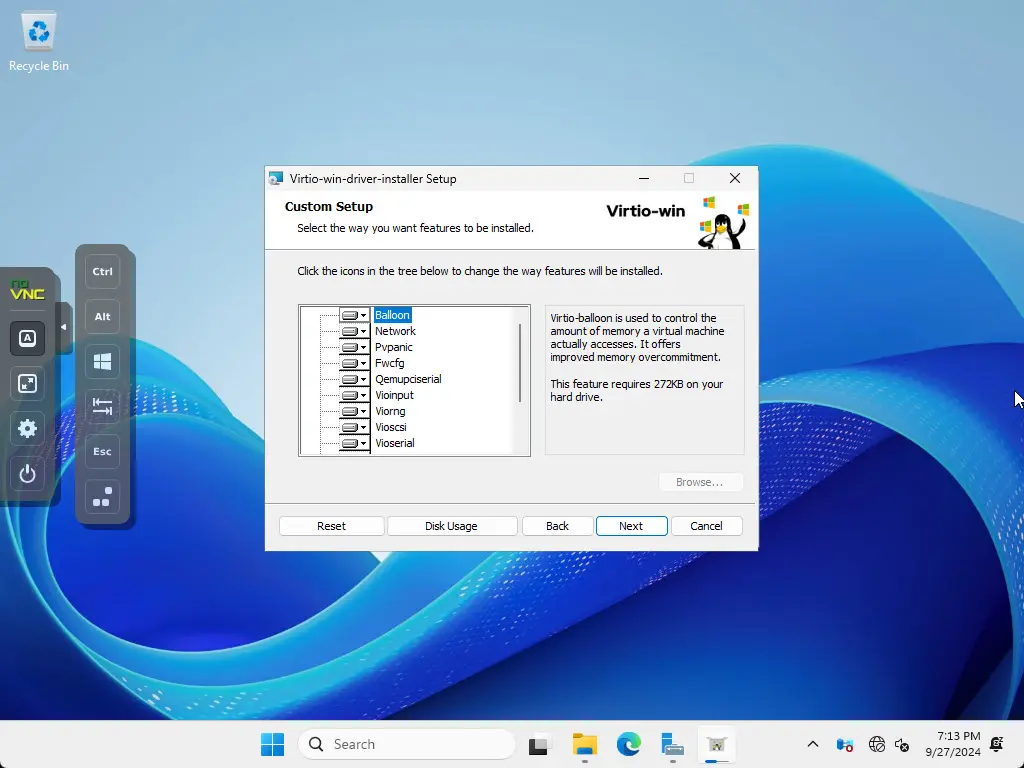The width and height of the screenshot is (1024, 768).
Task: Click Ctrl+Alt+Del icon in noVNC panel
Action: coord(102,497)
